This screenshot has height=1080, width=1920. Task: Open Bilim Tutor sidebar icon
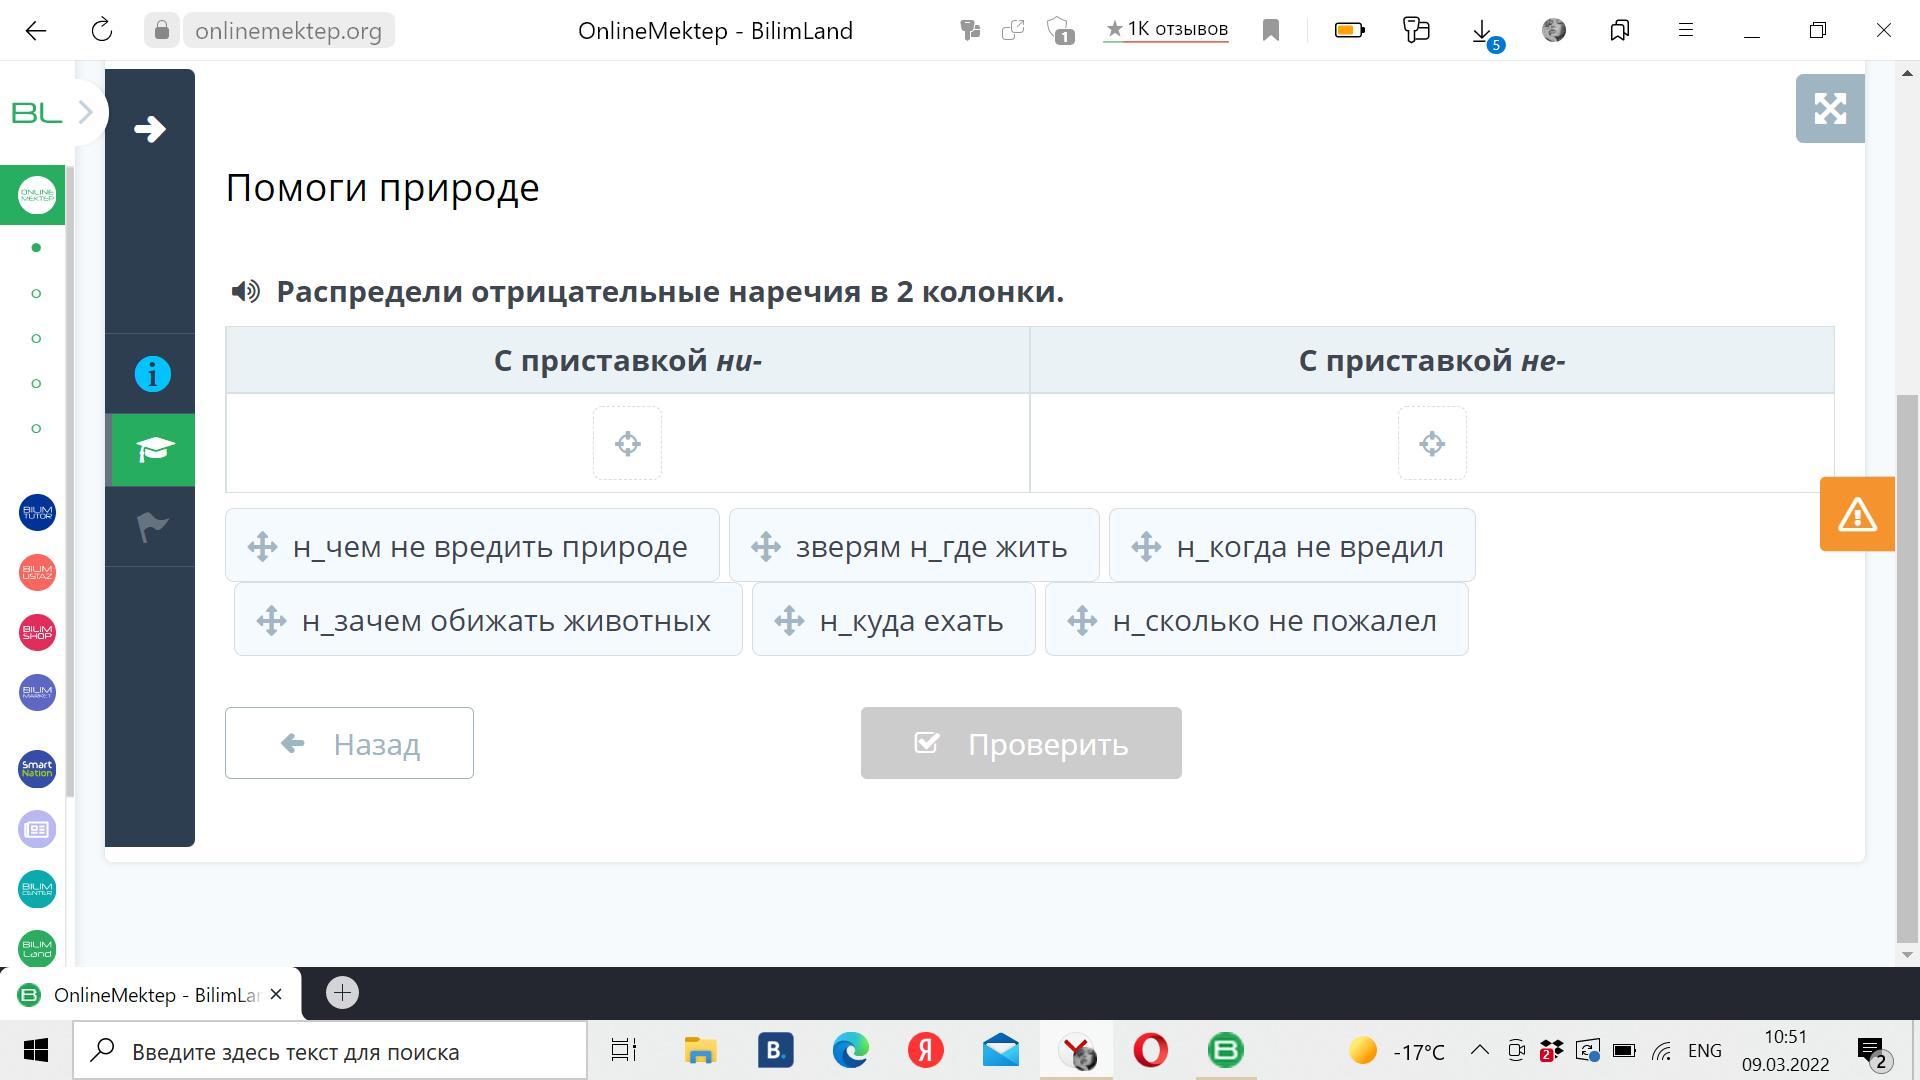(37, 512)
